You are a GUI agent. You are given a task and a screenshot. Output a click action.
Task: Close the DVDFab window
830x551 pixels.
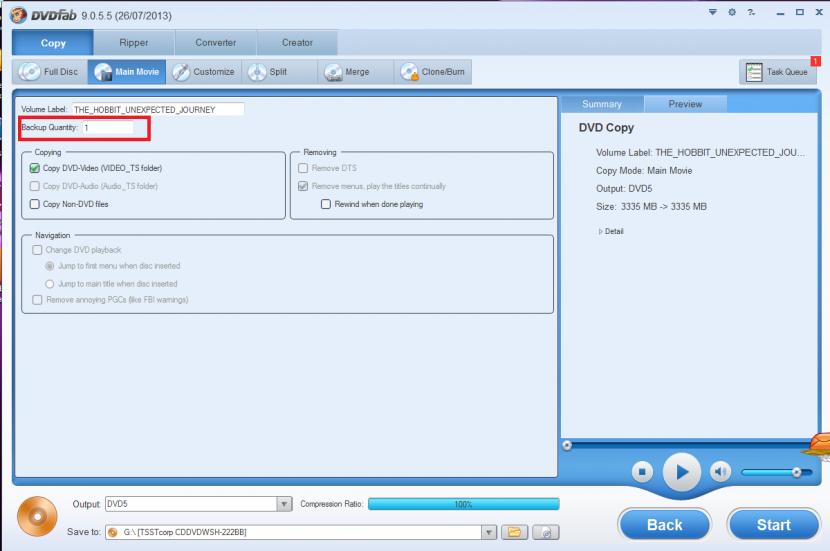pos(819,12)
